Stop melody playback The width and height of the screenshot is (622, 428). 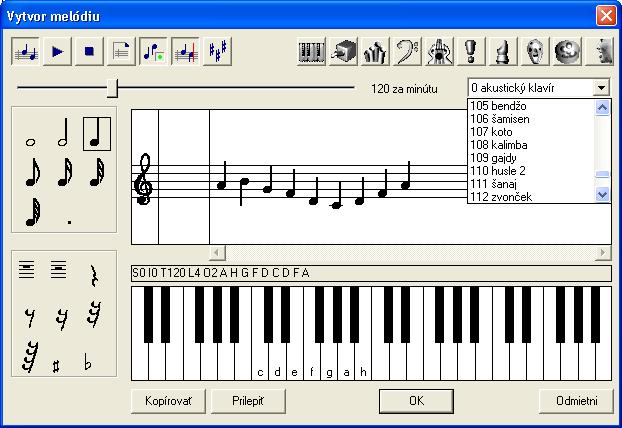point(89,51)
